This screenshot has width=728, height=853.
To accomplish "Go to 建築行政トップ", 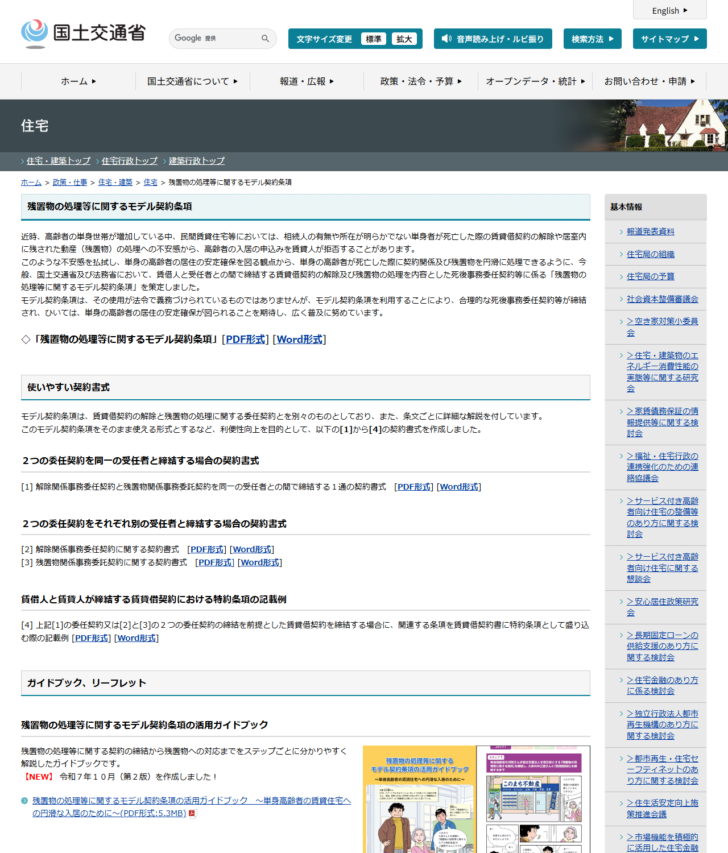I will tap(196, 161).
